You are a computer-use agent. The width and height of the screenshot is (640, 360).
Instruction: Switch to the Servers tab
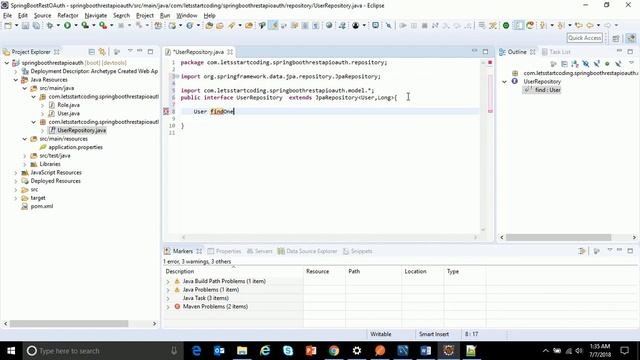260,251
